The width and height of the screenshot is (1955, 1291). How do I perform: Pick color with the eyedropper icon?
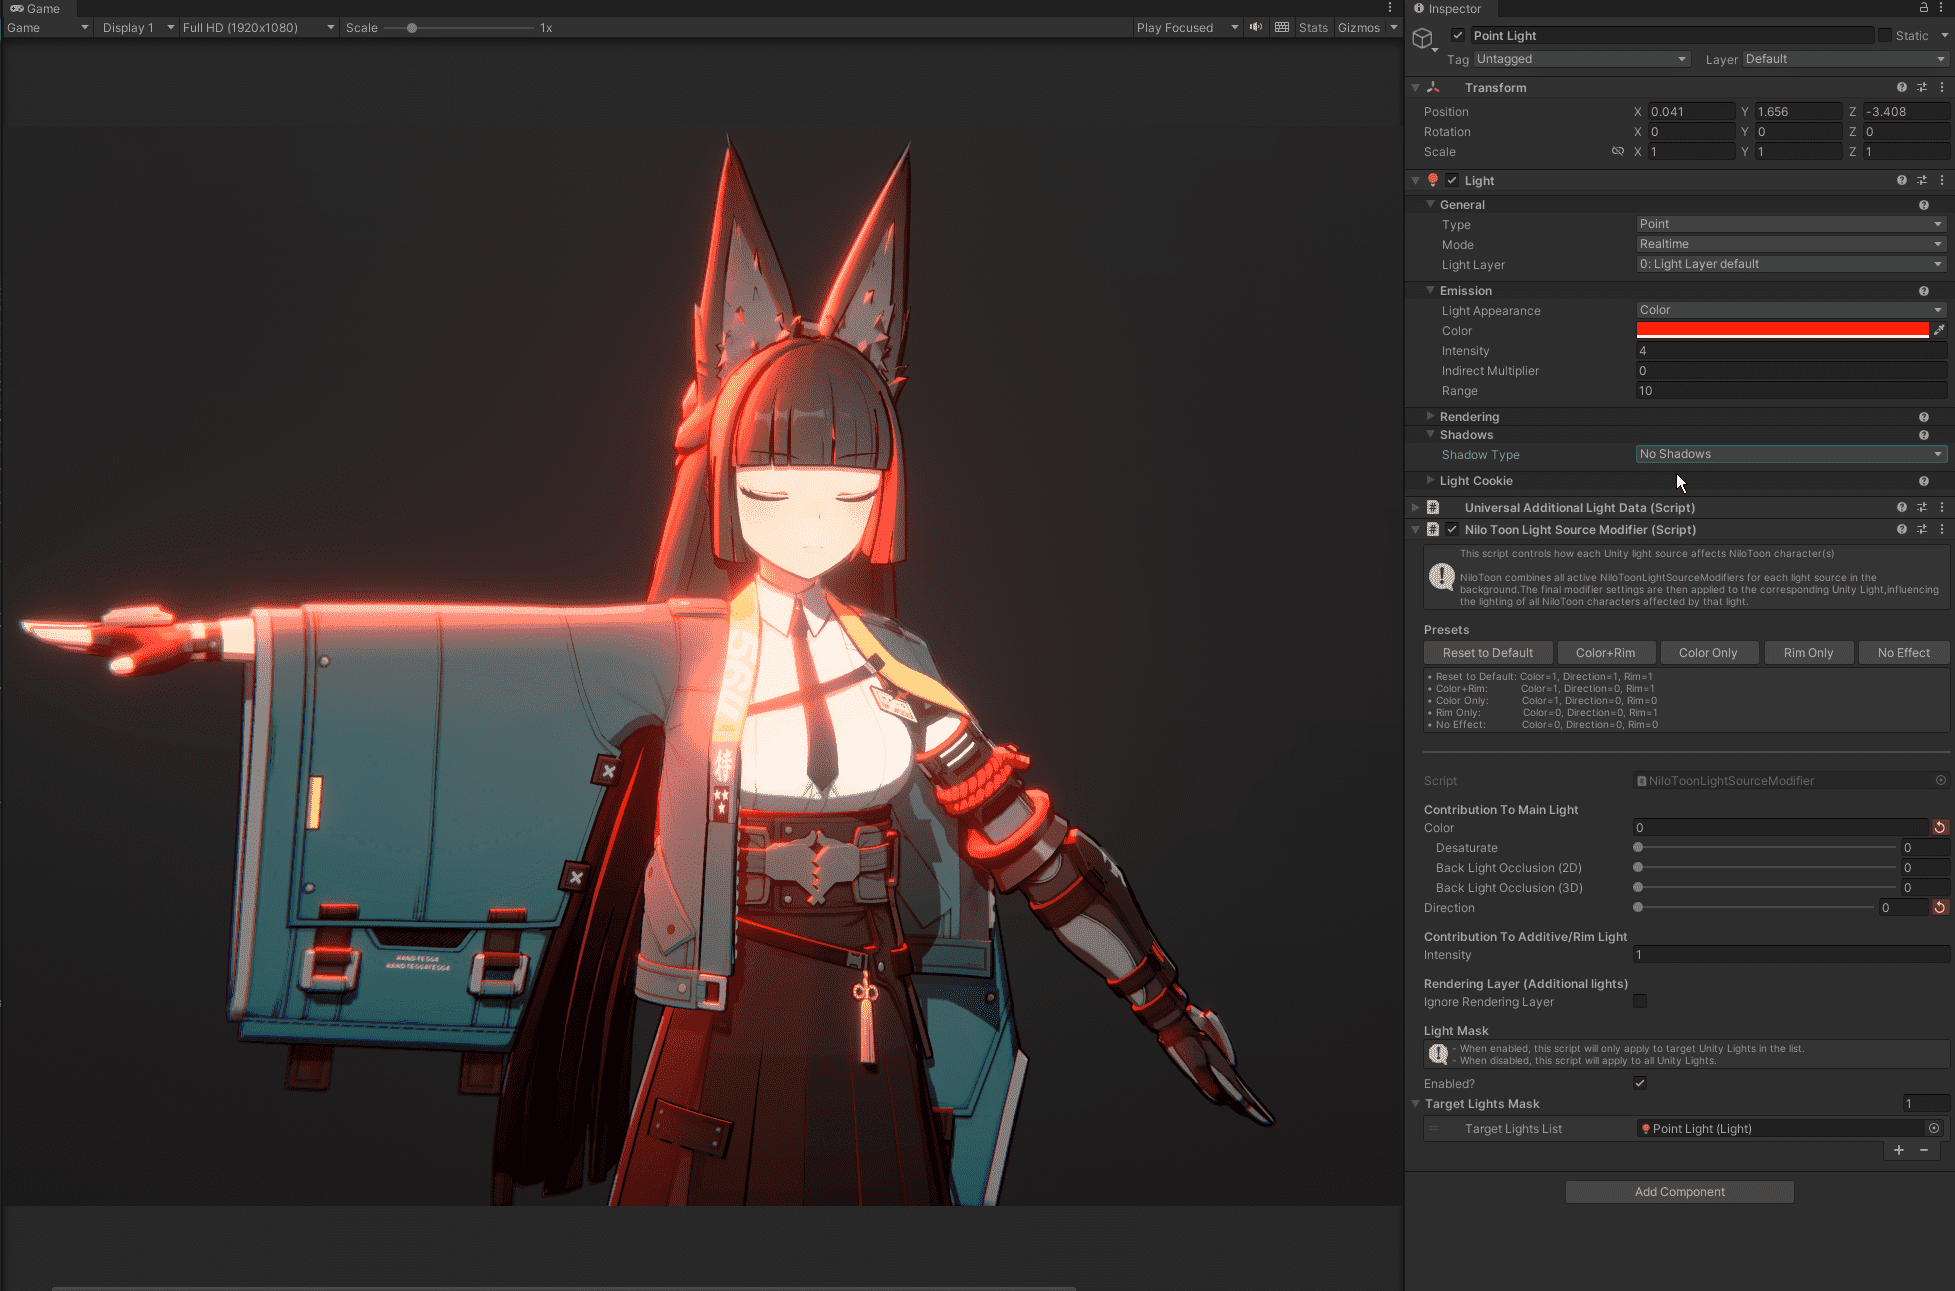[x=1939, y=330]
